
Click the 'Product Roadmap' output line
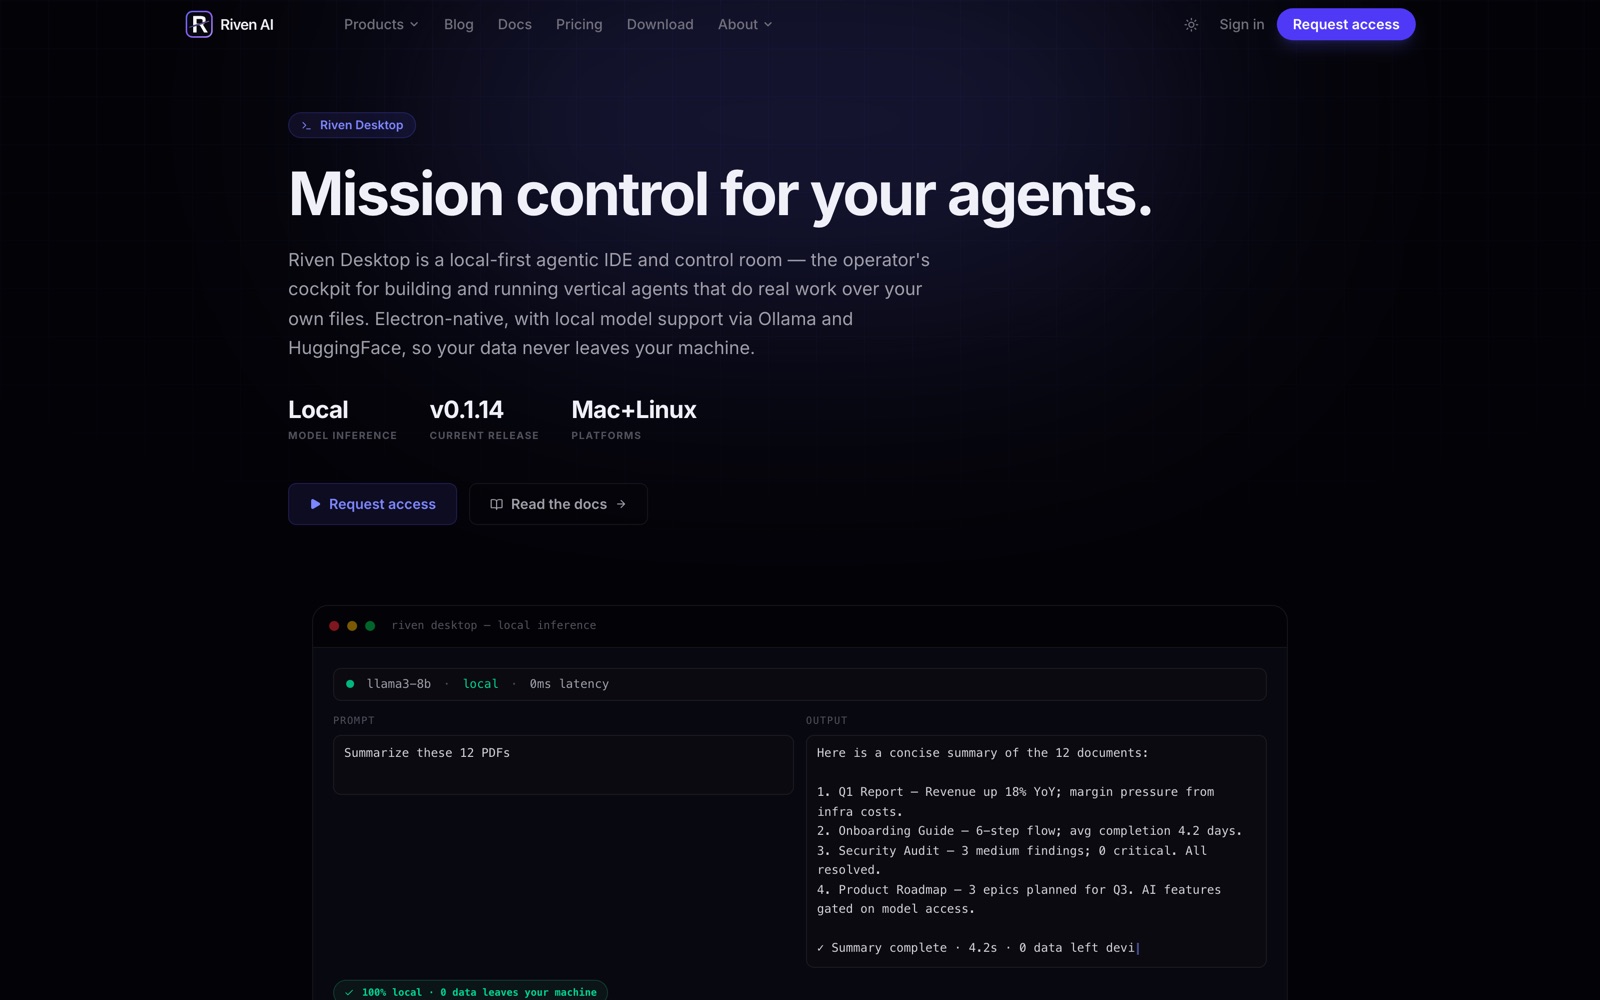(x=1019, y=899)
